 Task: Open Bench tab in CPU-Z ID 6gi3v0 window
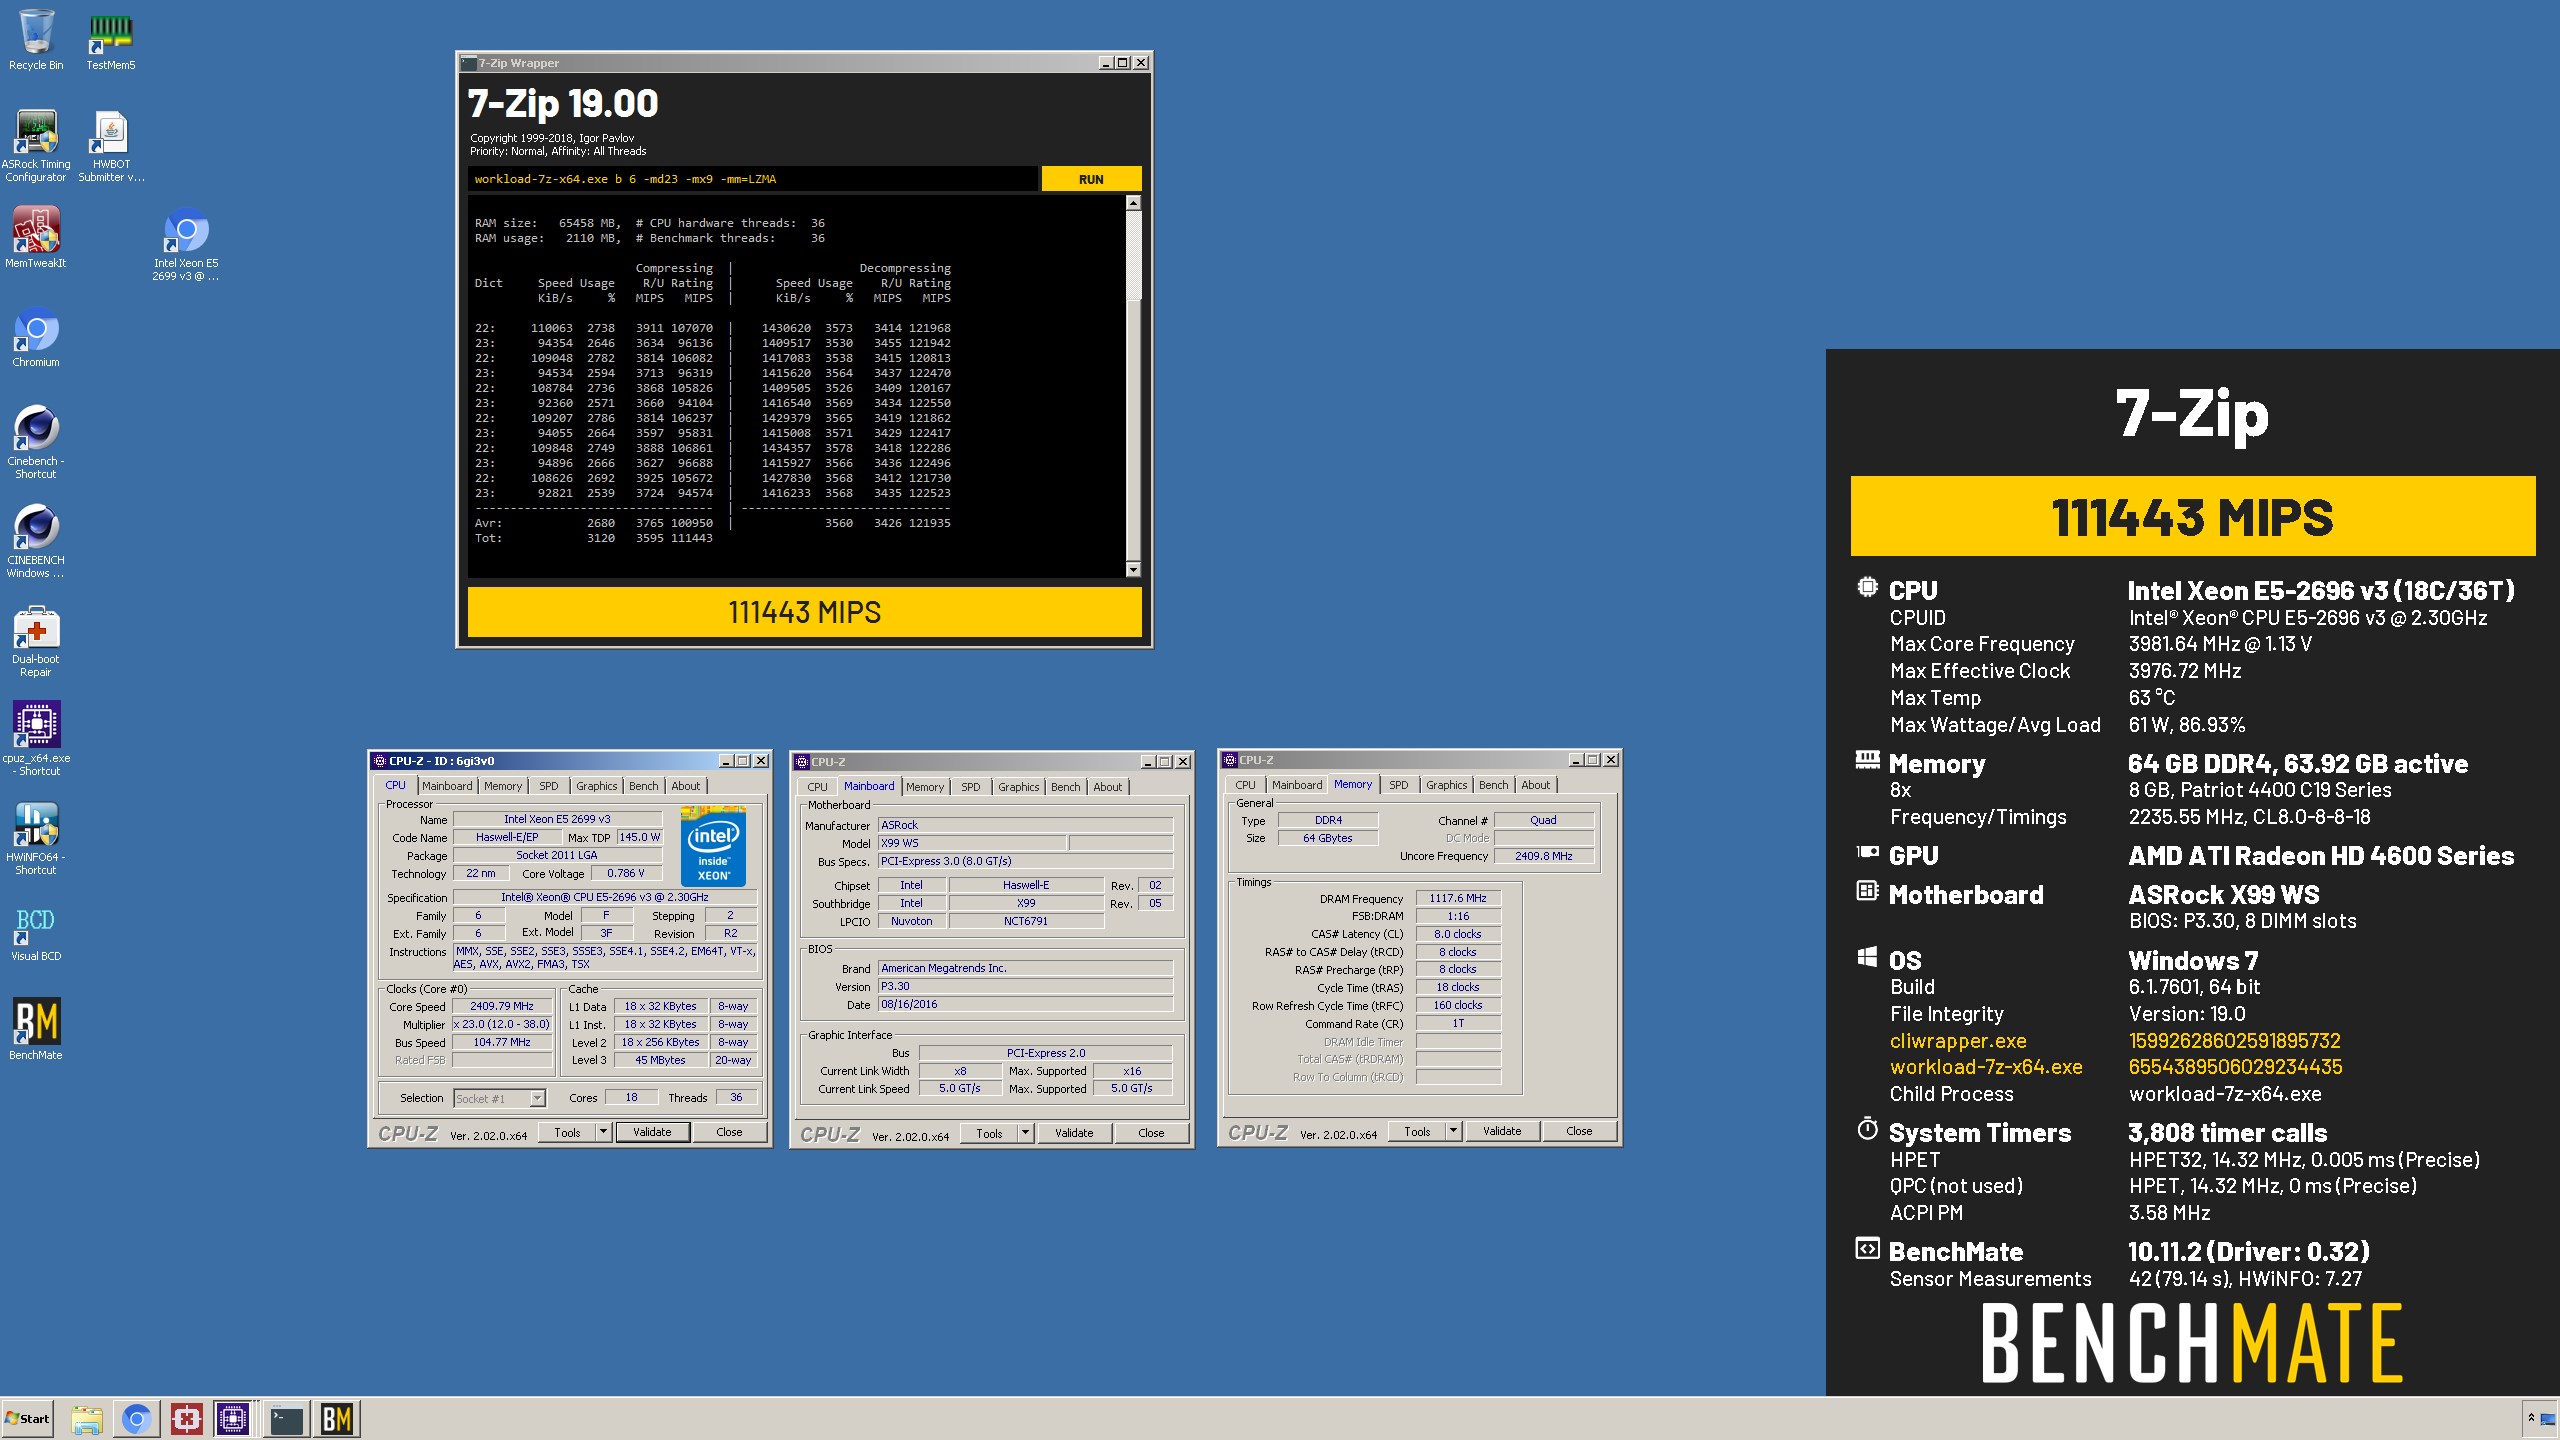point(644,786)
